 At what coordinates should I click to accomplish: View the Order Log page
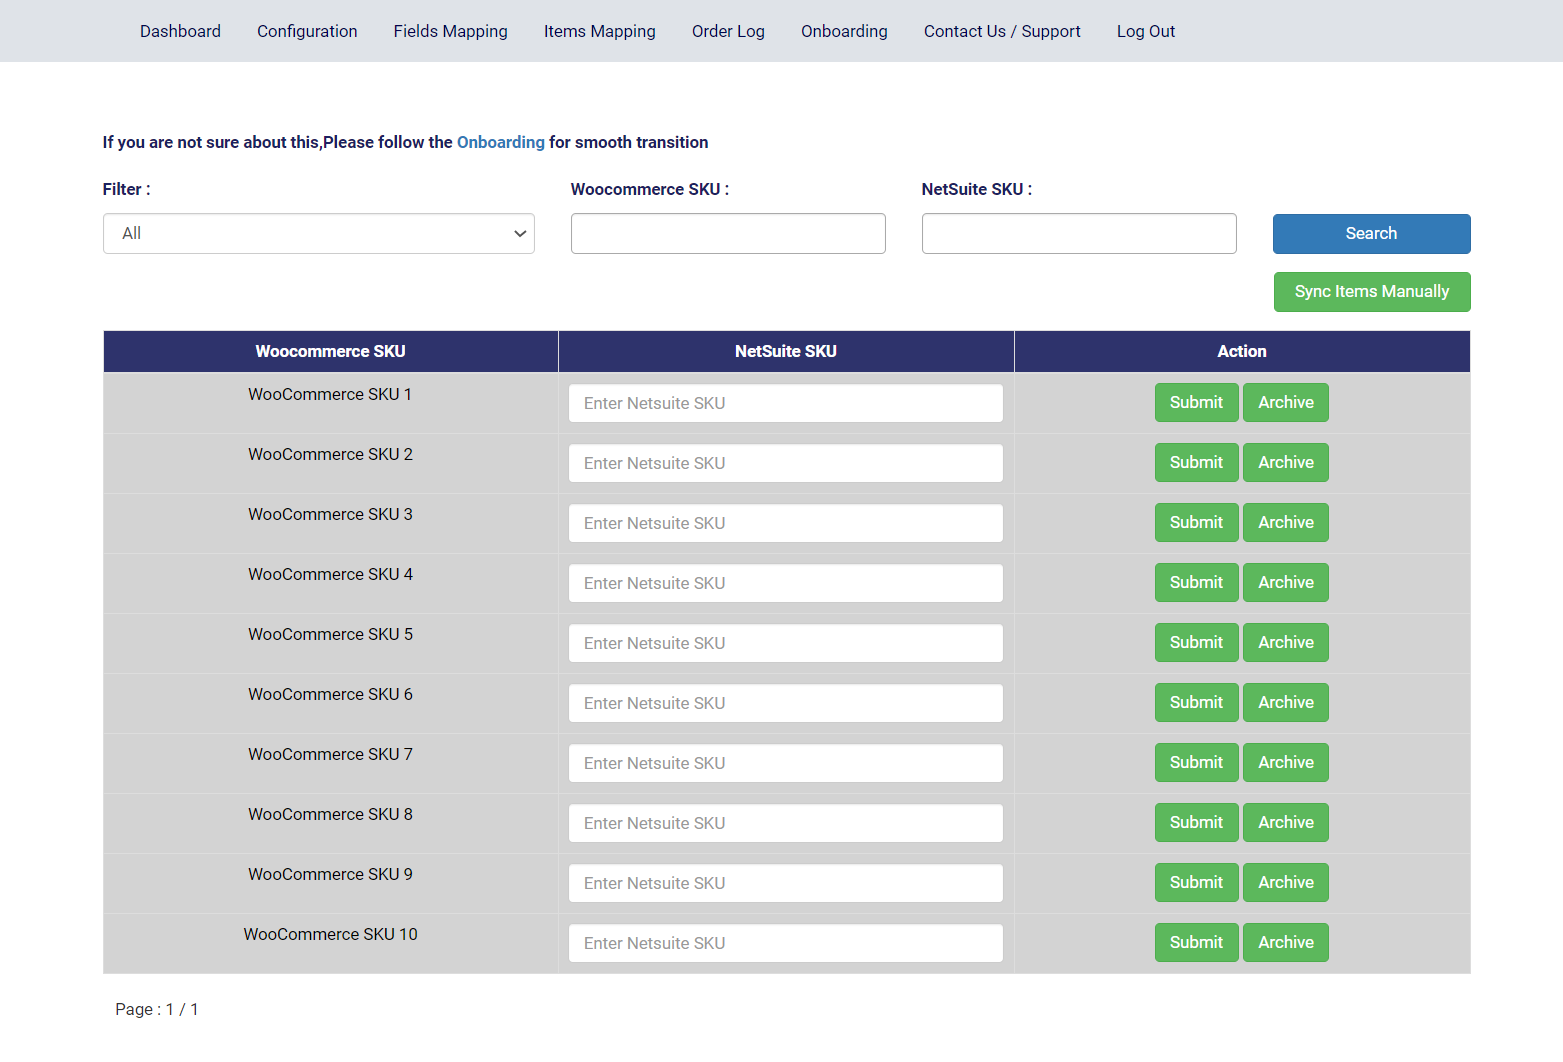[728, 31]
